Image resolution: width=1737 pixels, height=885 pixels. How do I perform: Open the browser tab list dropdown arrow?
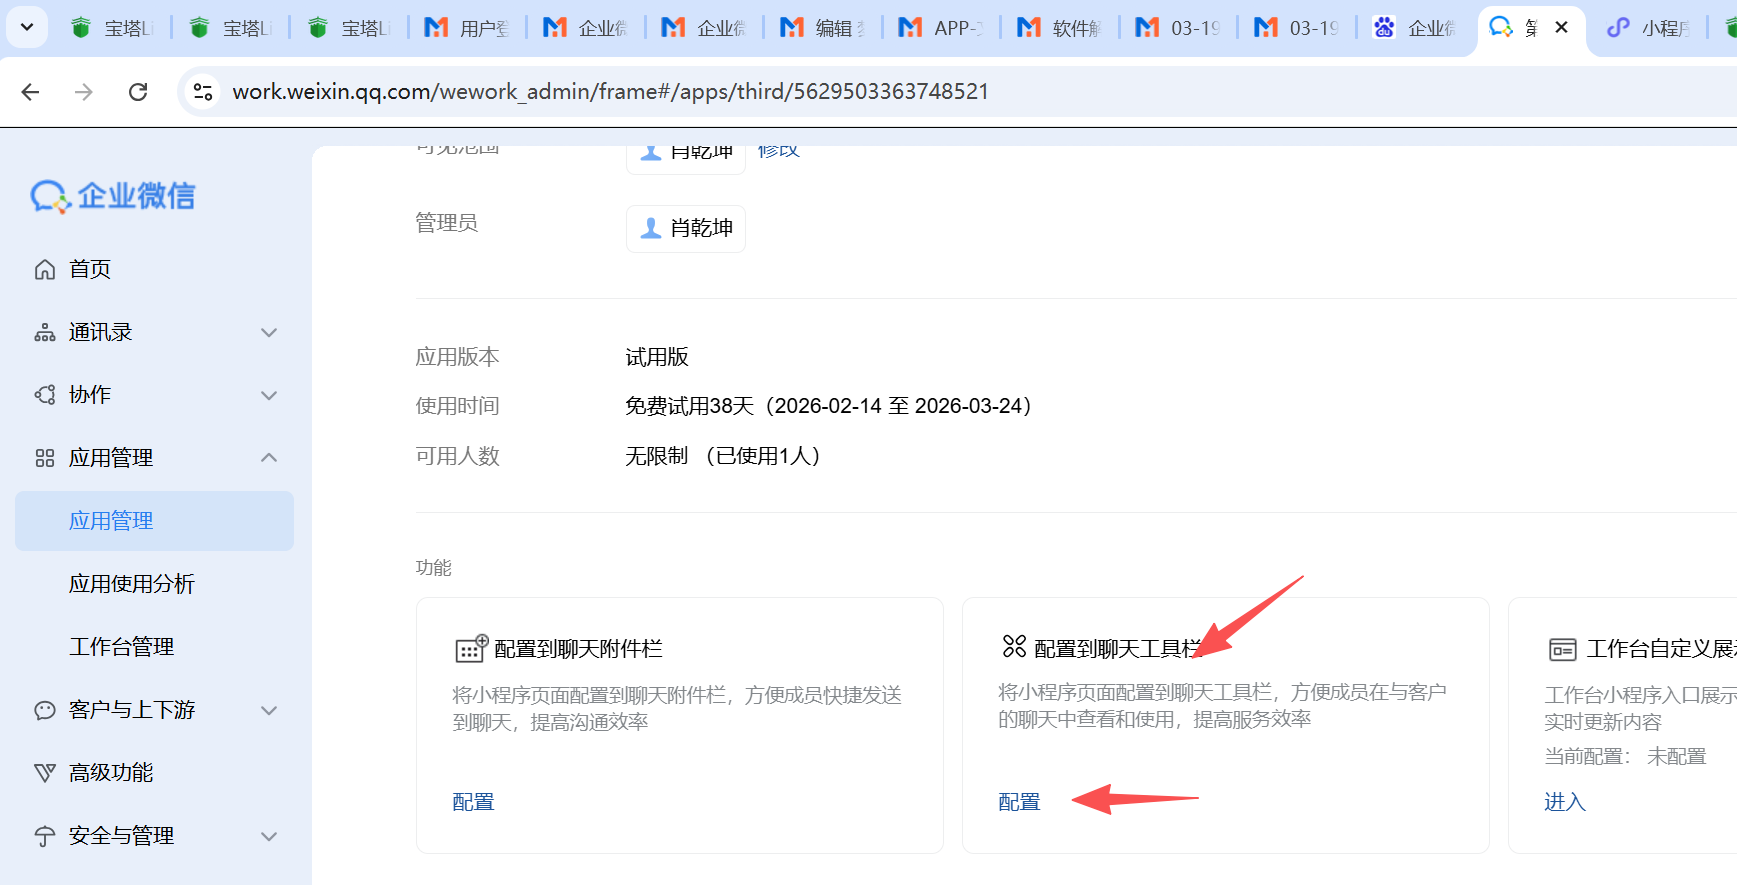[x=27, y=28]
